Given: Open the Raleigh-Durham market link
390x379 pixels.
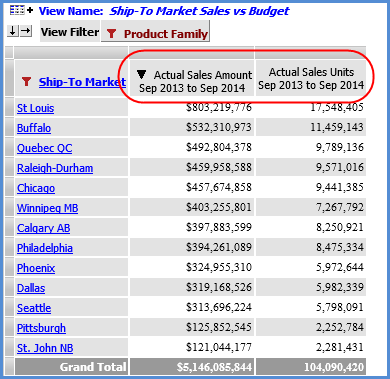Looking at the screenshot, I should coord(55,168).
